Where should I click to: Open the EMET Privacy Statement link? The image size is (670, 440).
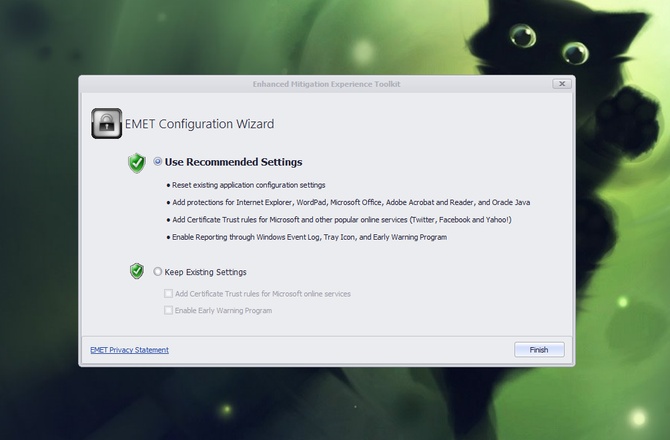click(129, 350)
